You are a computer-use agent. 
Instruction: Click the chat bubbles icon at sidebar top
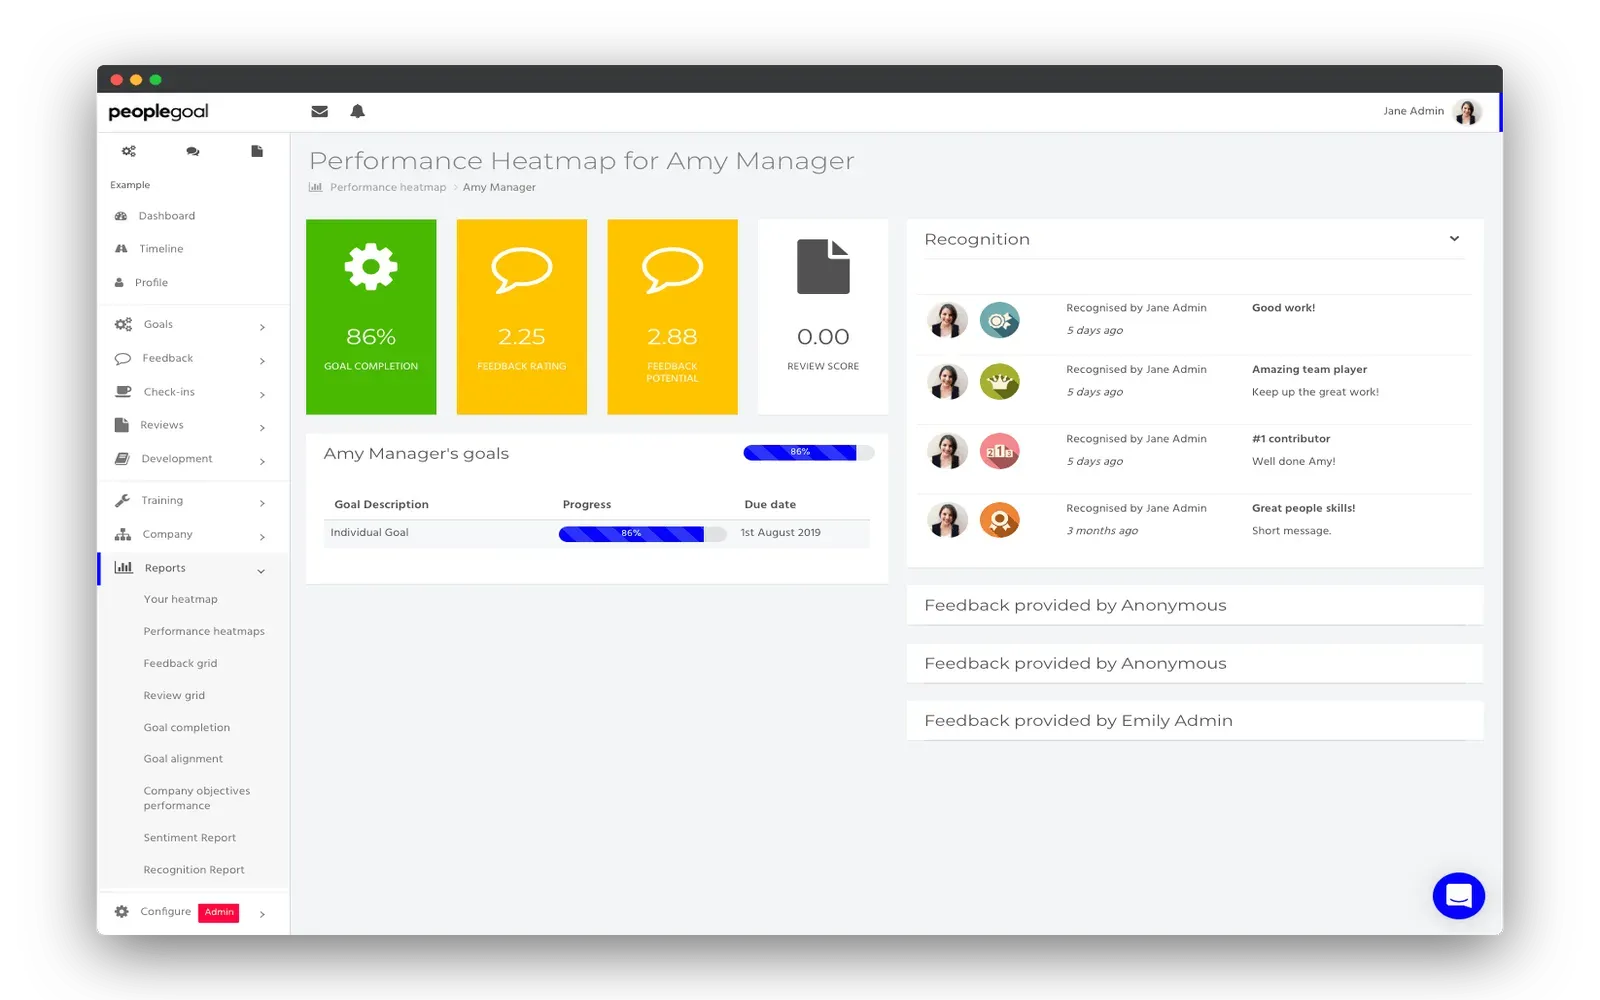193,151
